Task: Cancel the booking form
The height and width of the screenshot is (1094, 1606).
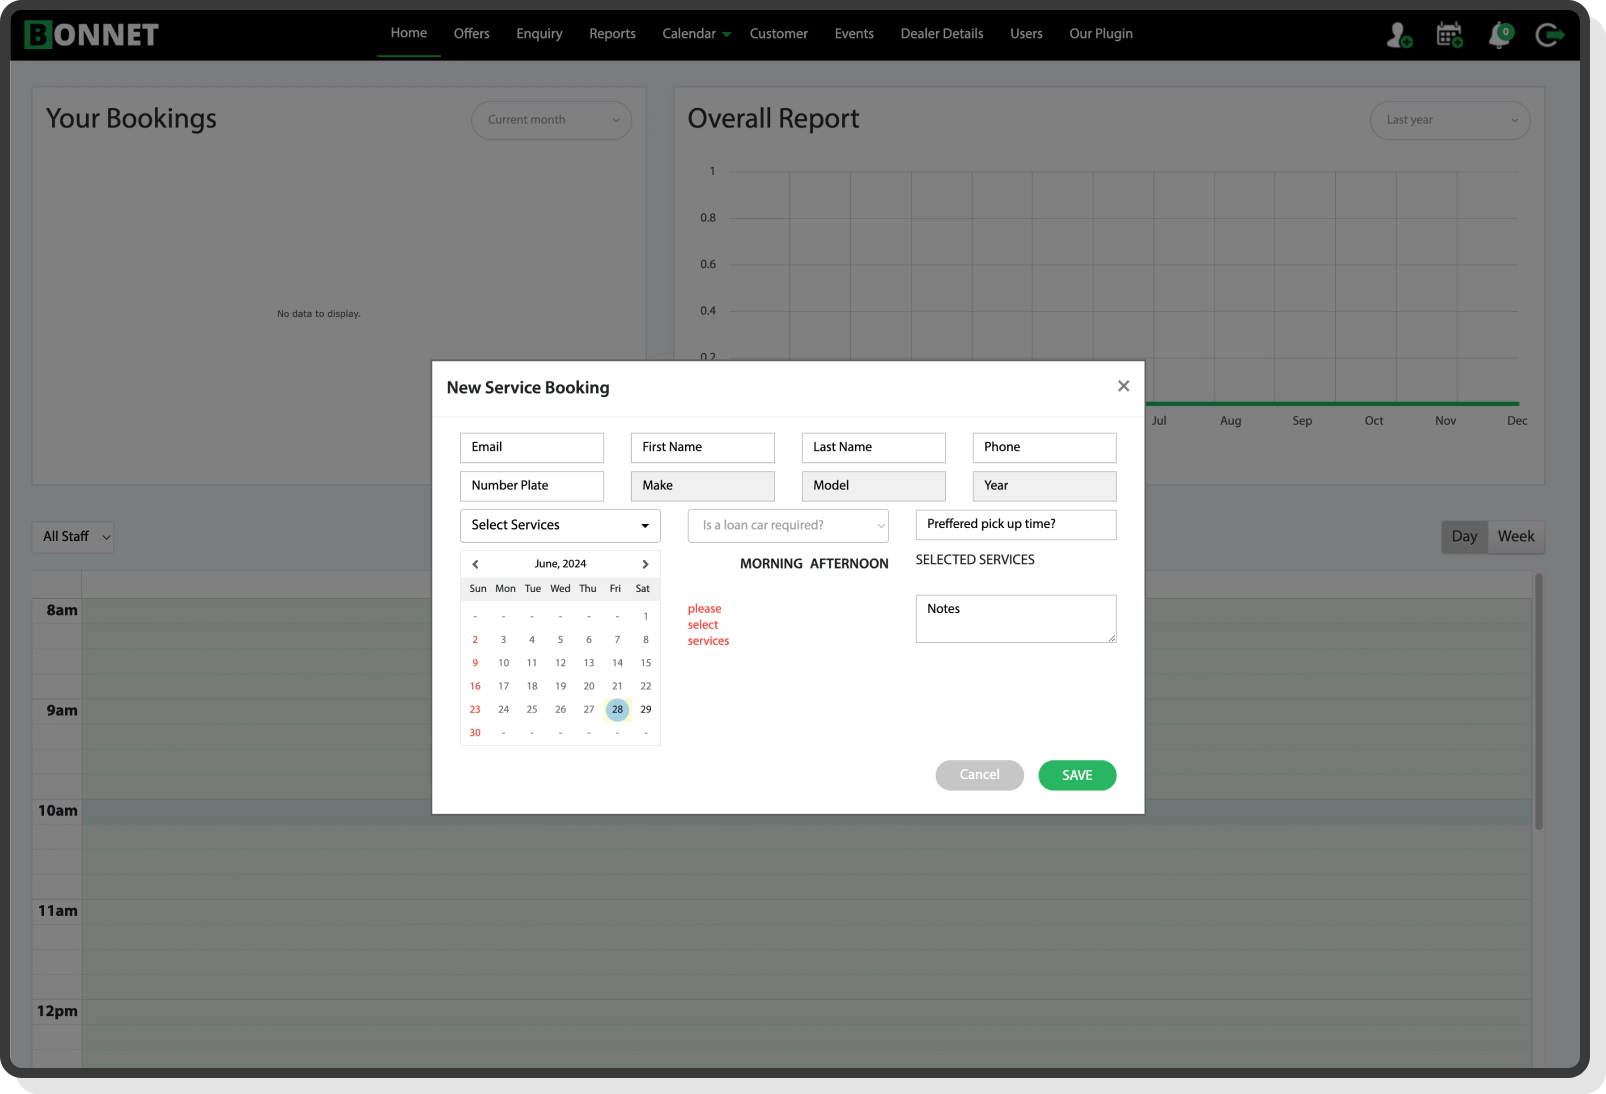Action: [x=979, y=775]
